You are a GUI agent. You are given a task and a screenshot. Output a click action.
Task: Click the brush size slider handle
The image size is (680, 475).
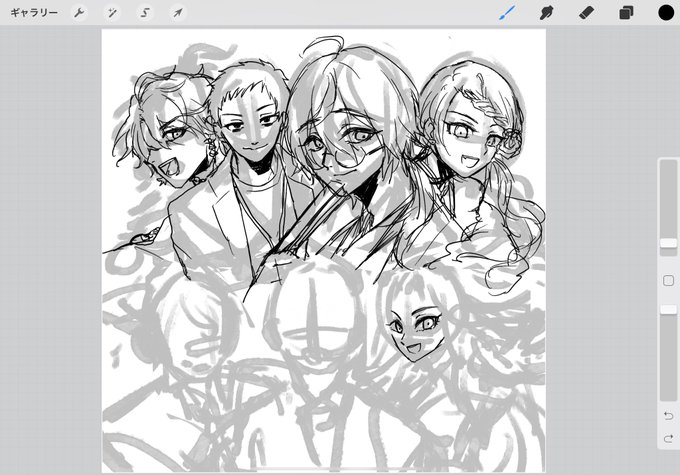(668, 243)
